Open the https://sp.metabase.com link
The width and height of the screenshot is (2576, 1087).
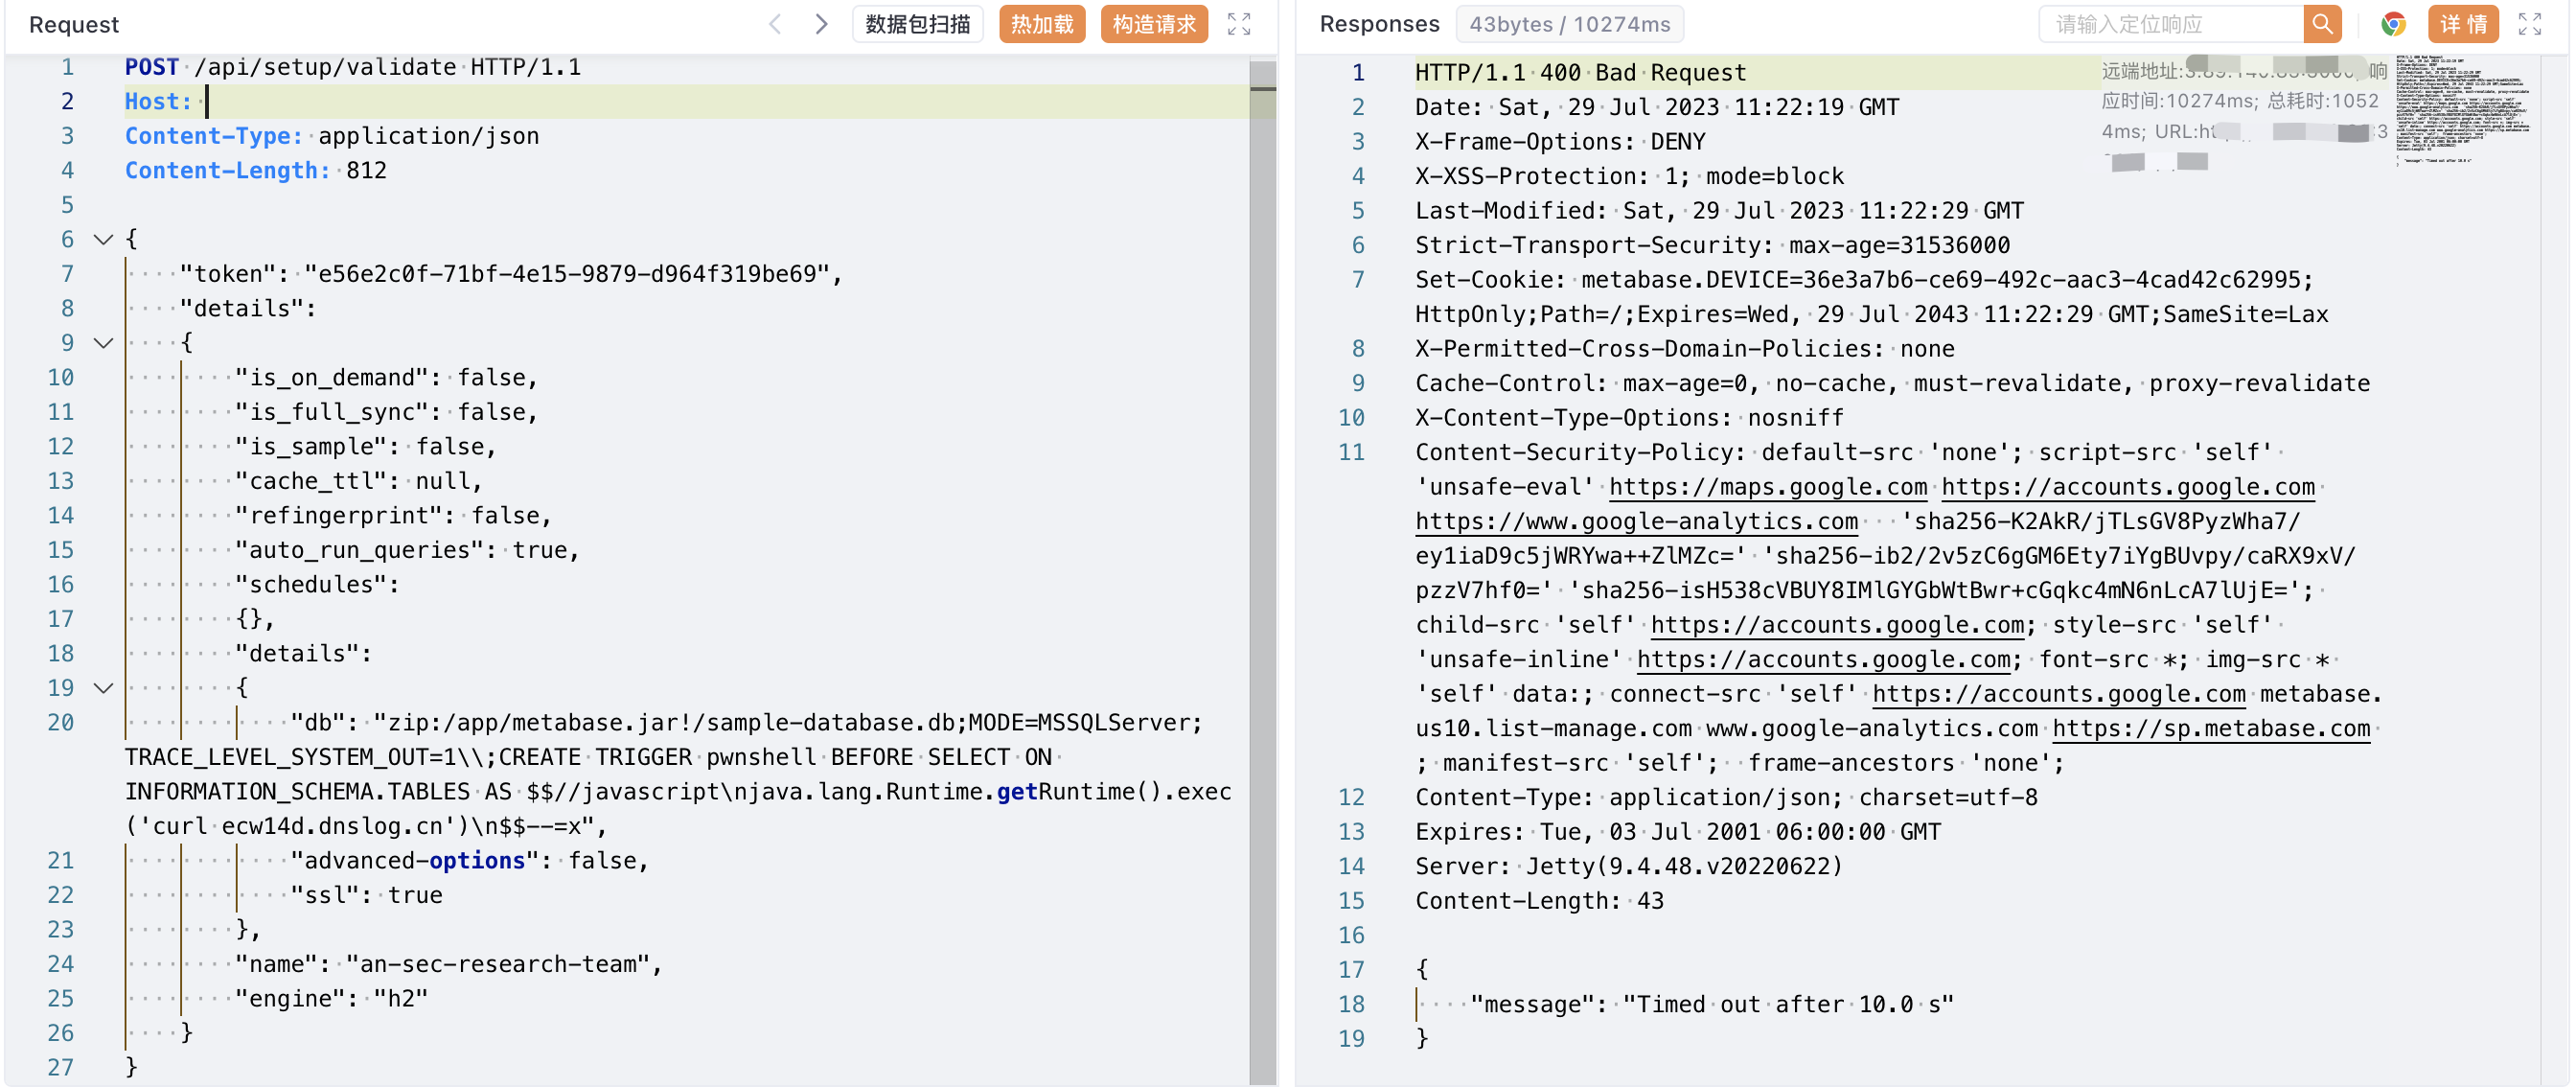pos(2210,728)
